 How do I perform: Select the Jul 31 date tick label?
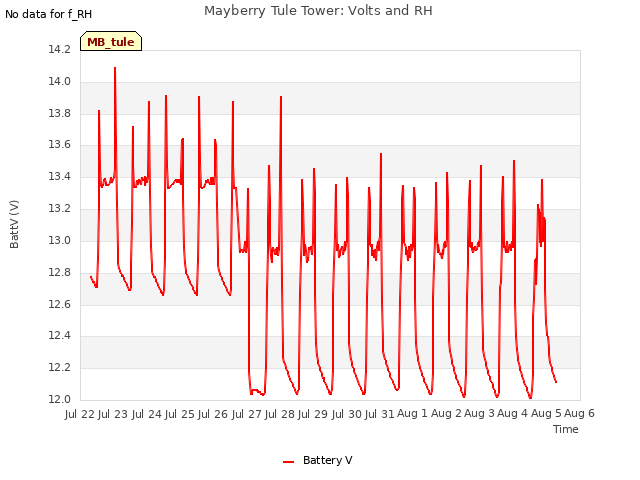pyautogui.click(x=379, y=414)
